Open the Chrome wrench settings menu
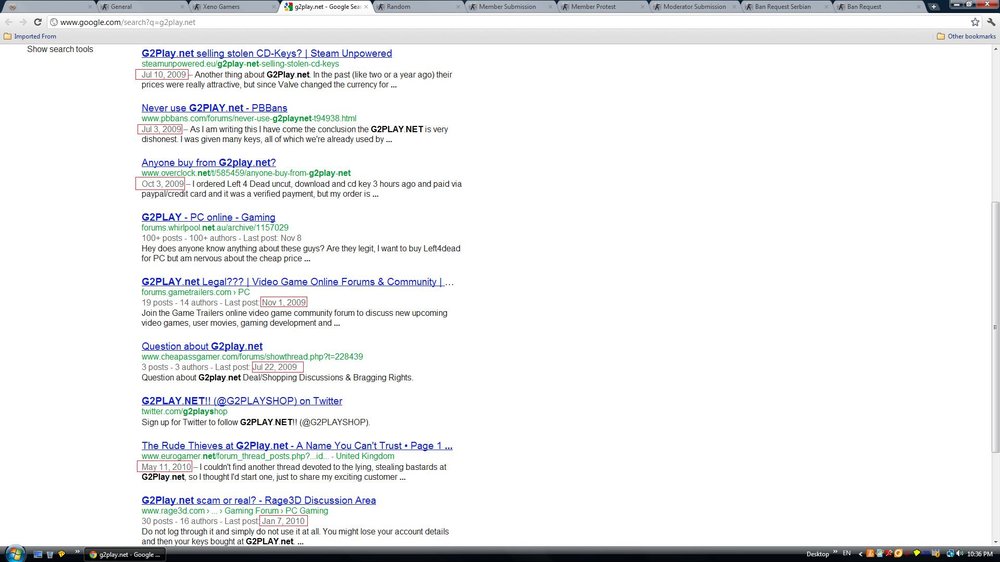The height and width of the screenshot is (562, 1000). click(990, 22)
